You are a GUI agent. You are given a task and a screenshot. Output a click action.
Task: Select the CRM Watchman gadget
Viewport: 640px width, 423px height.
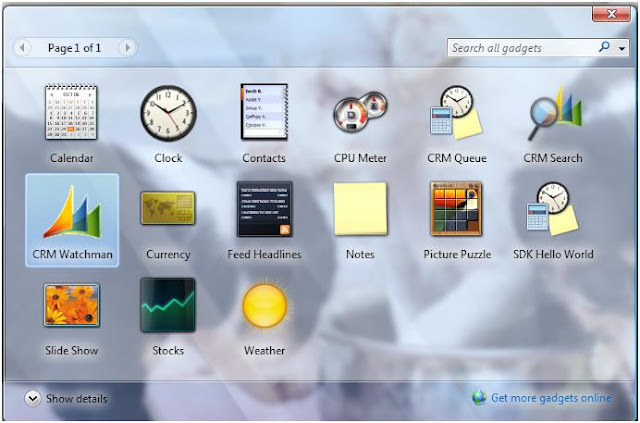click(x=72, y=220)
